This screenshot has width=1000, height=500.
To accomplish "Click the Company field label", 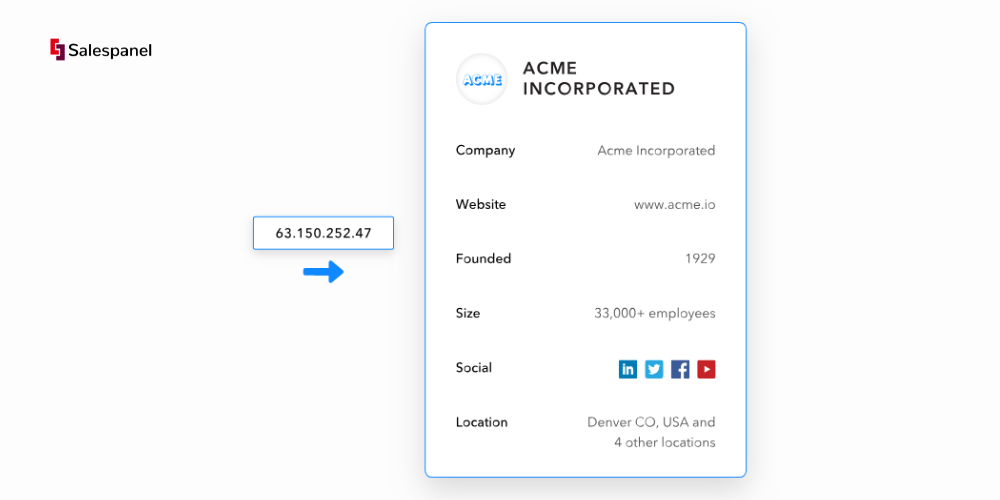I will (485, 150).
